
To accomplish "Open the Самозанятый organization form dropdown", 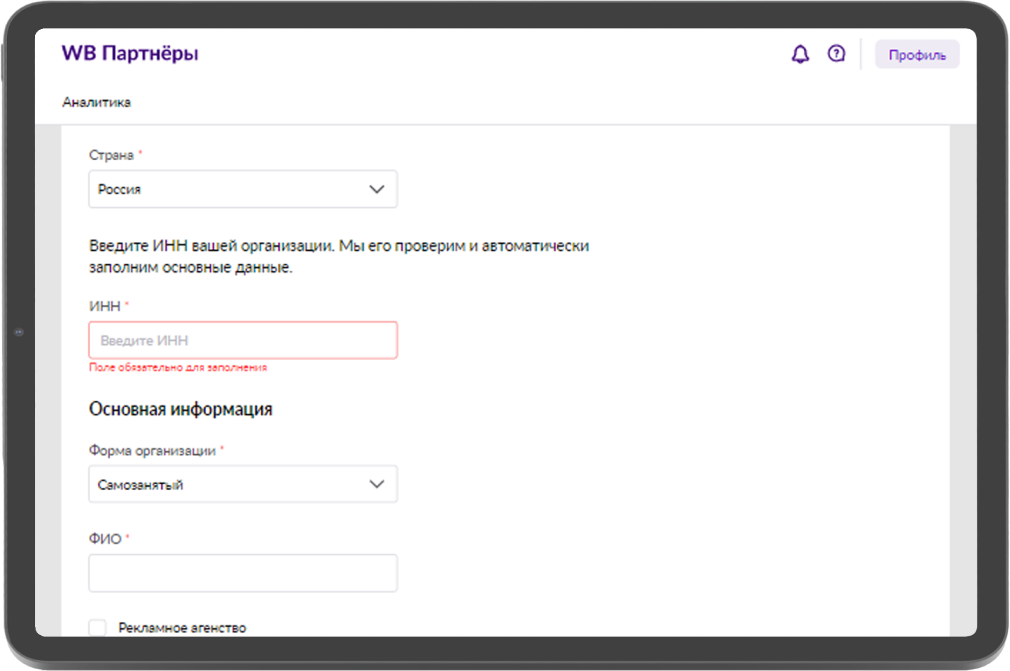I will (242, 484).
